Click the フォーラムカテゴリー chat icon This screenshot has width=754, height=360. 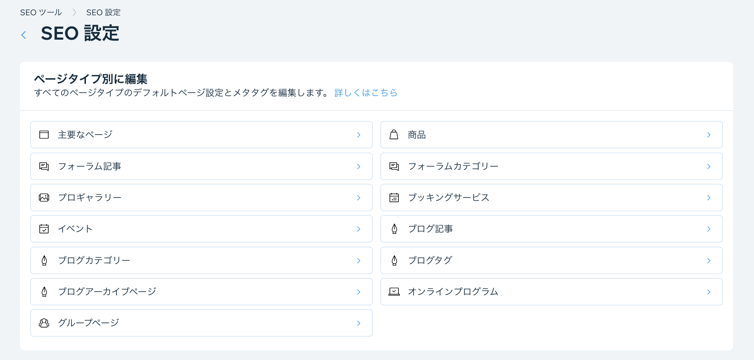point(394,166)
